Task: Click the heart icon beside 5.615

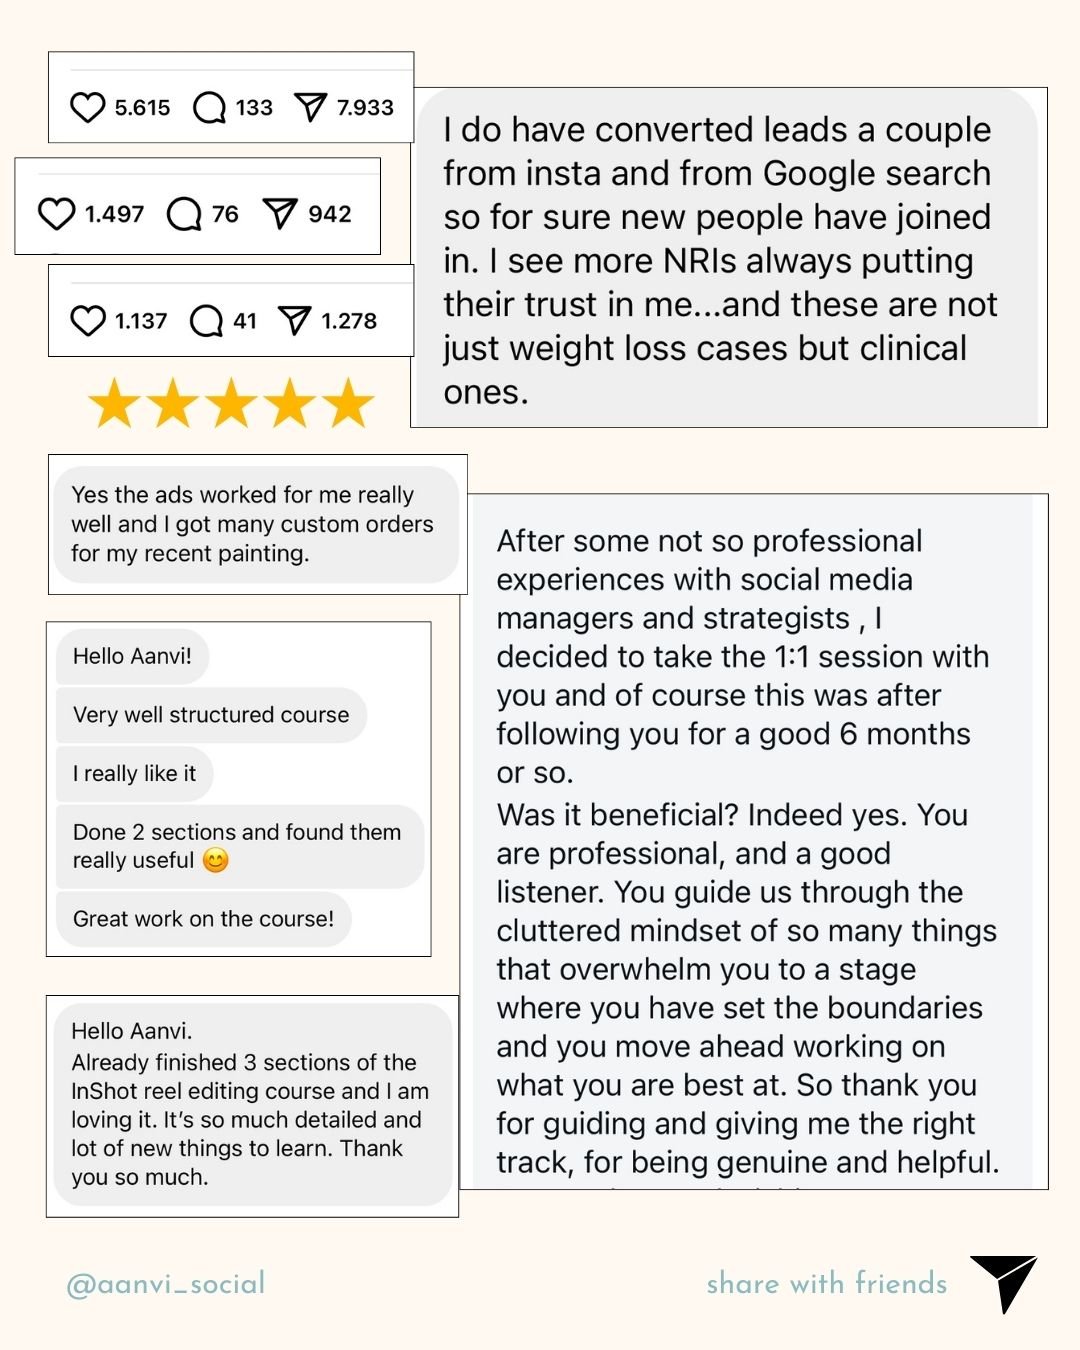Action: click(x=88, y=107)
